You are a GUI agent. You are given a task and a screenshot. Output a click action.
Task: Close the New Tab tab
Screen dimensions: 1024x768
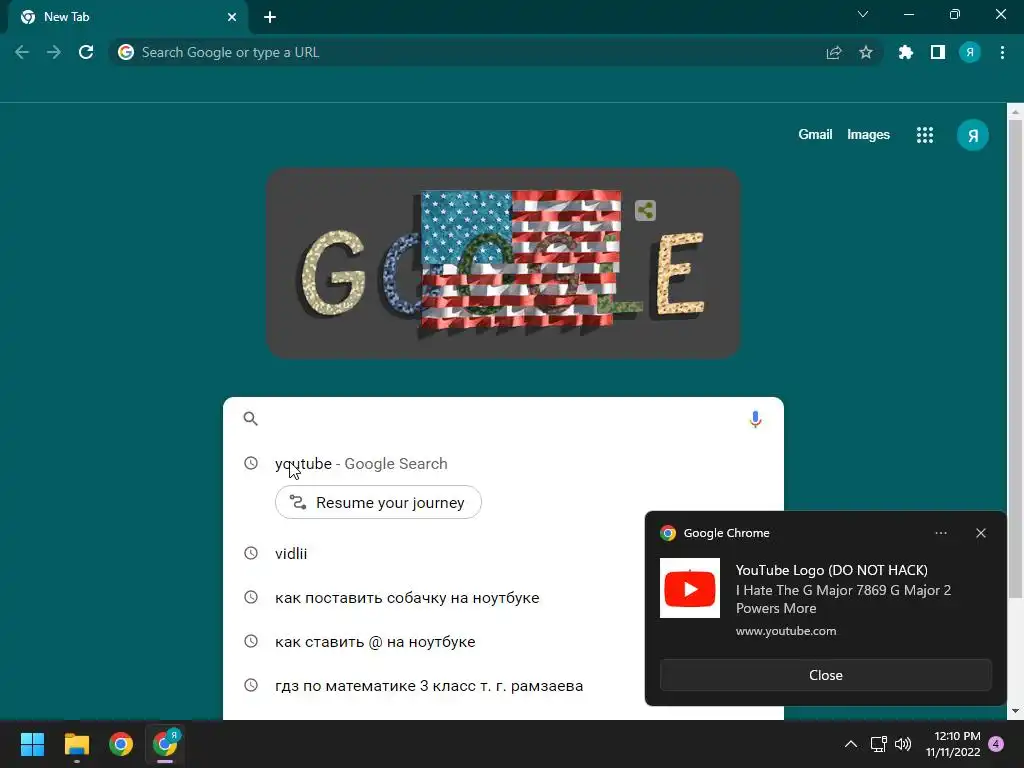tap(232, 17)
